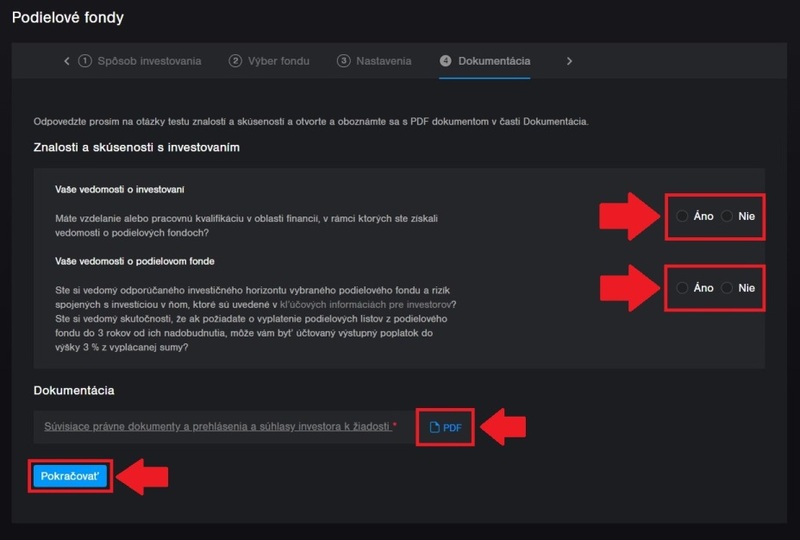This screenshot has width=800, height=540.
Task: Click the Znalosti a skúsenosti s investovaním heading
Action: pyautogui.click(x=136, y=148)
